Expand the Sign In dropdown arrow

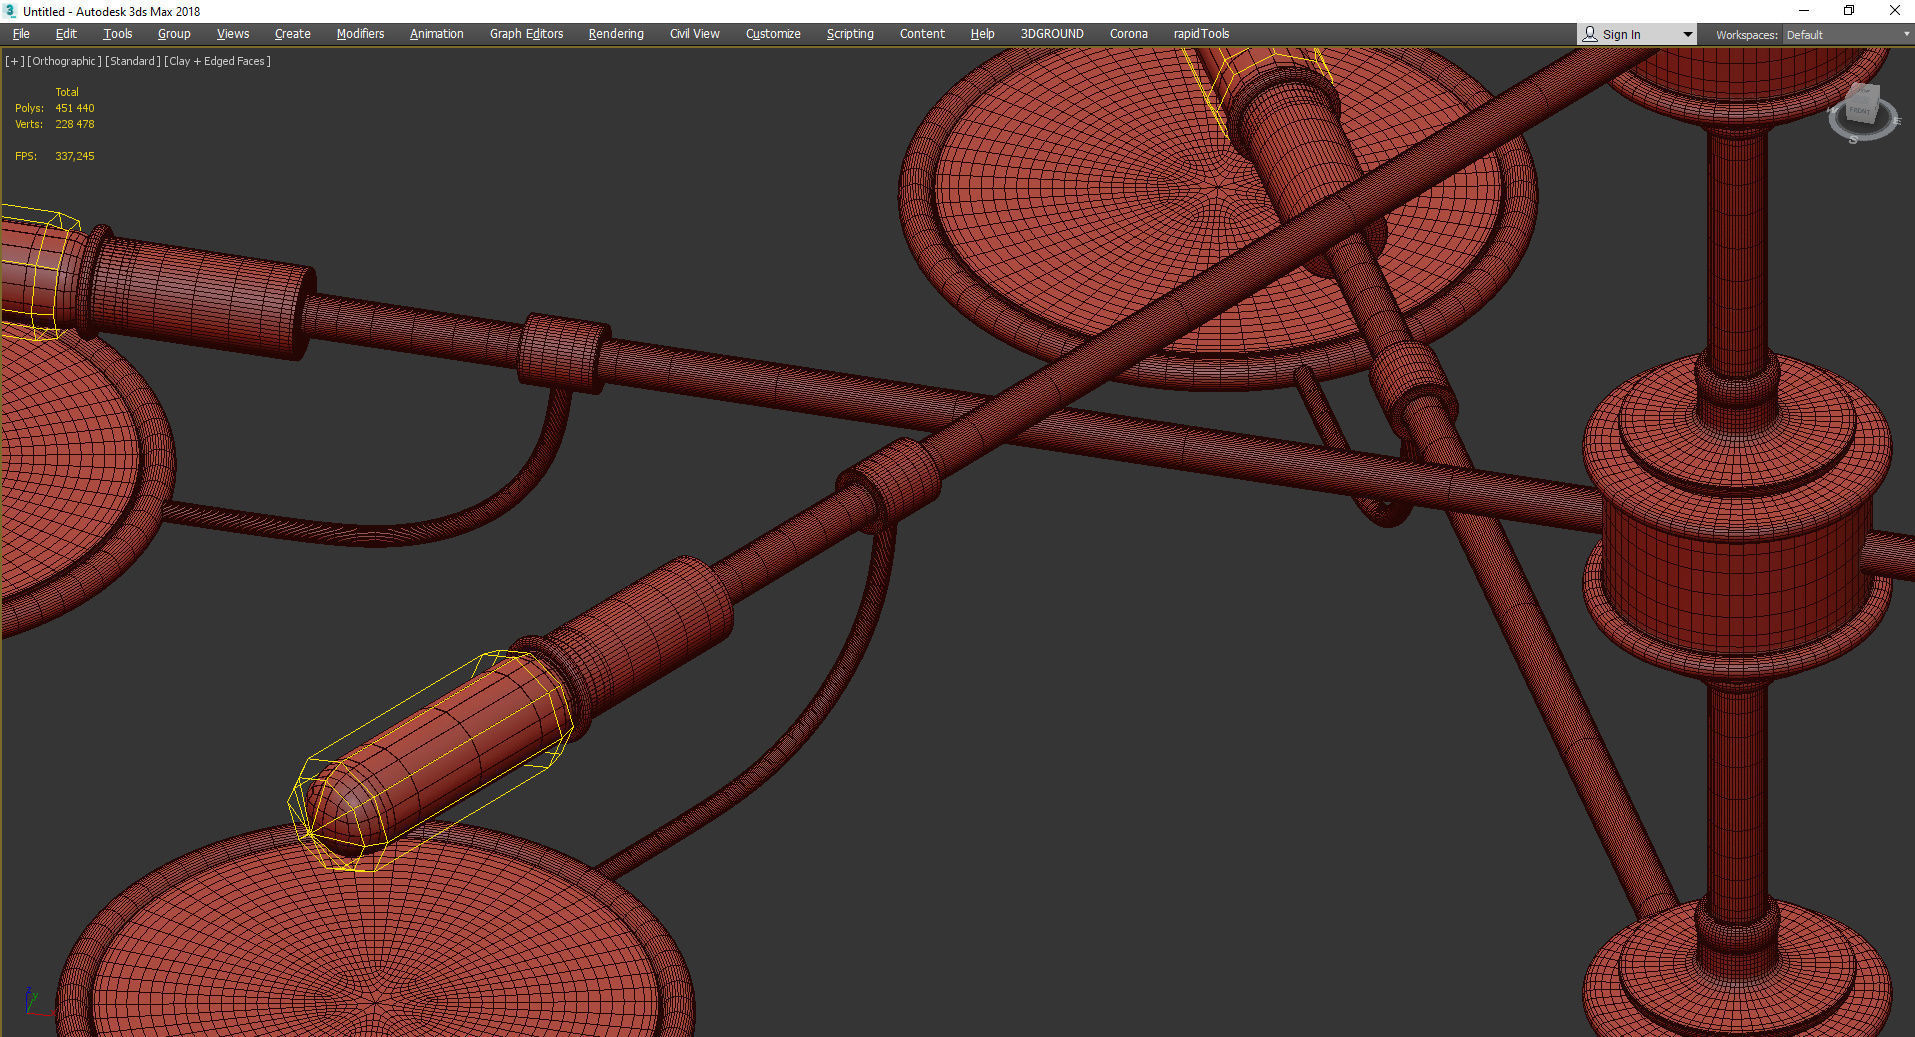point(1688,35)
